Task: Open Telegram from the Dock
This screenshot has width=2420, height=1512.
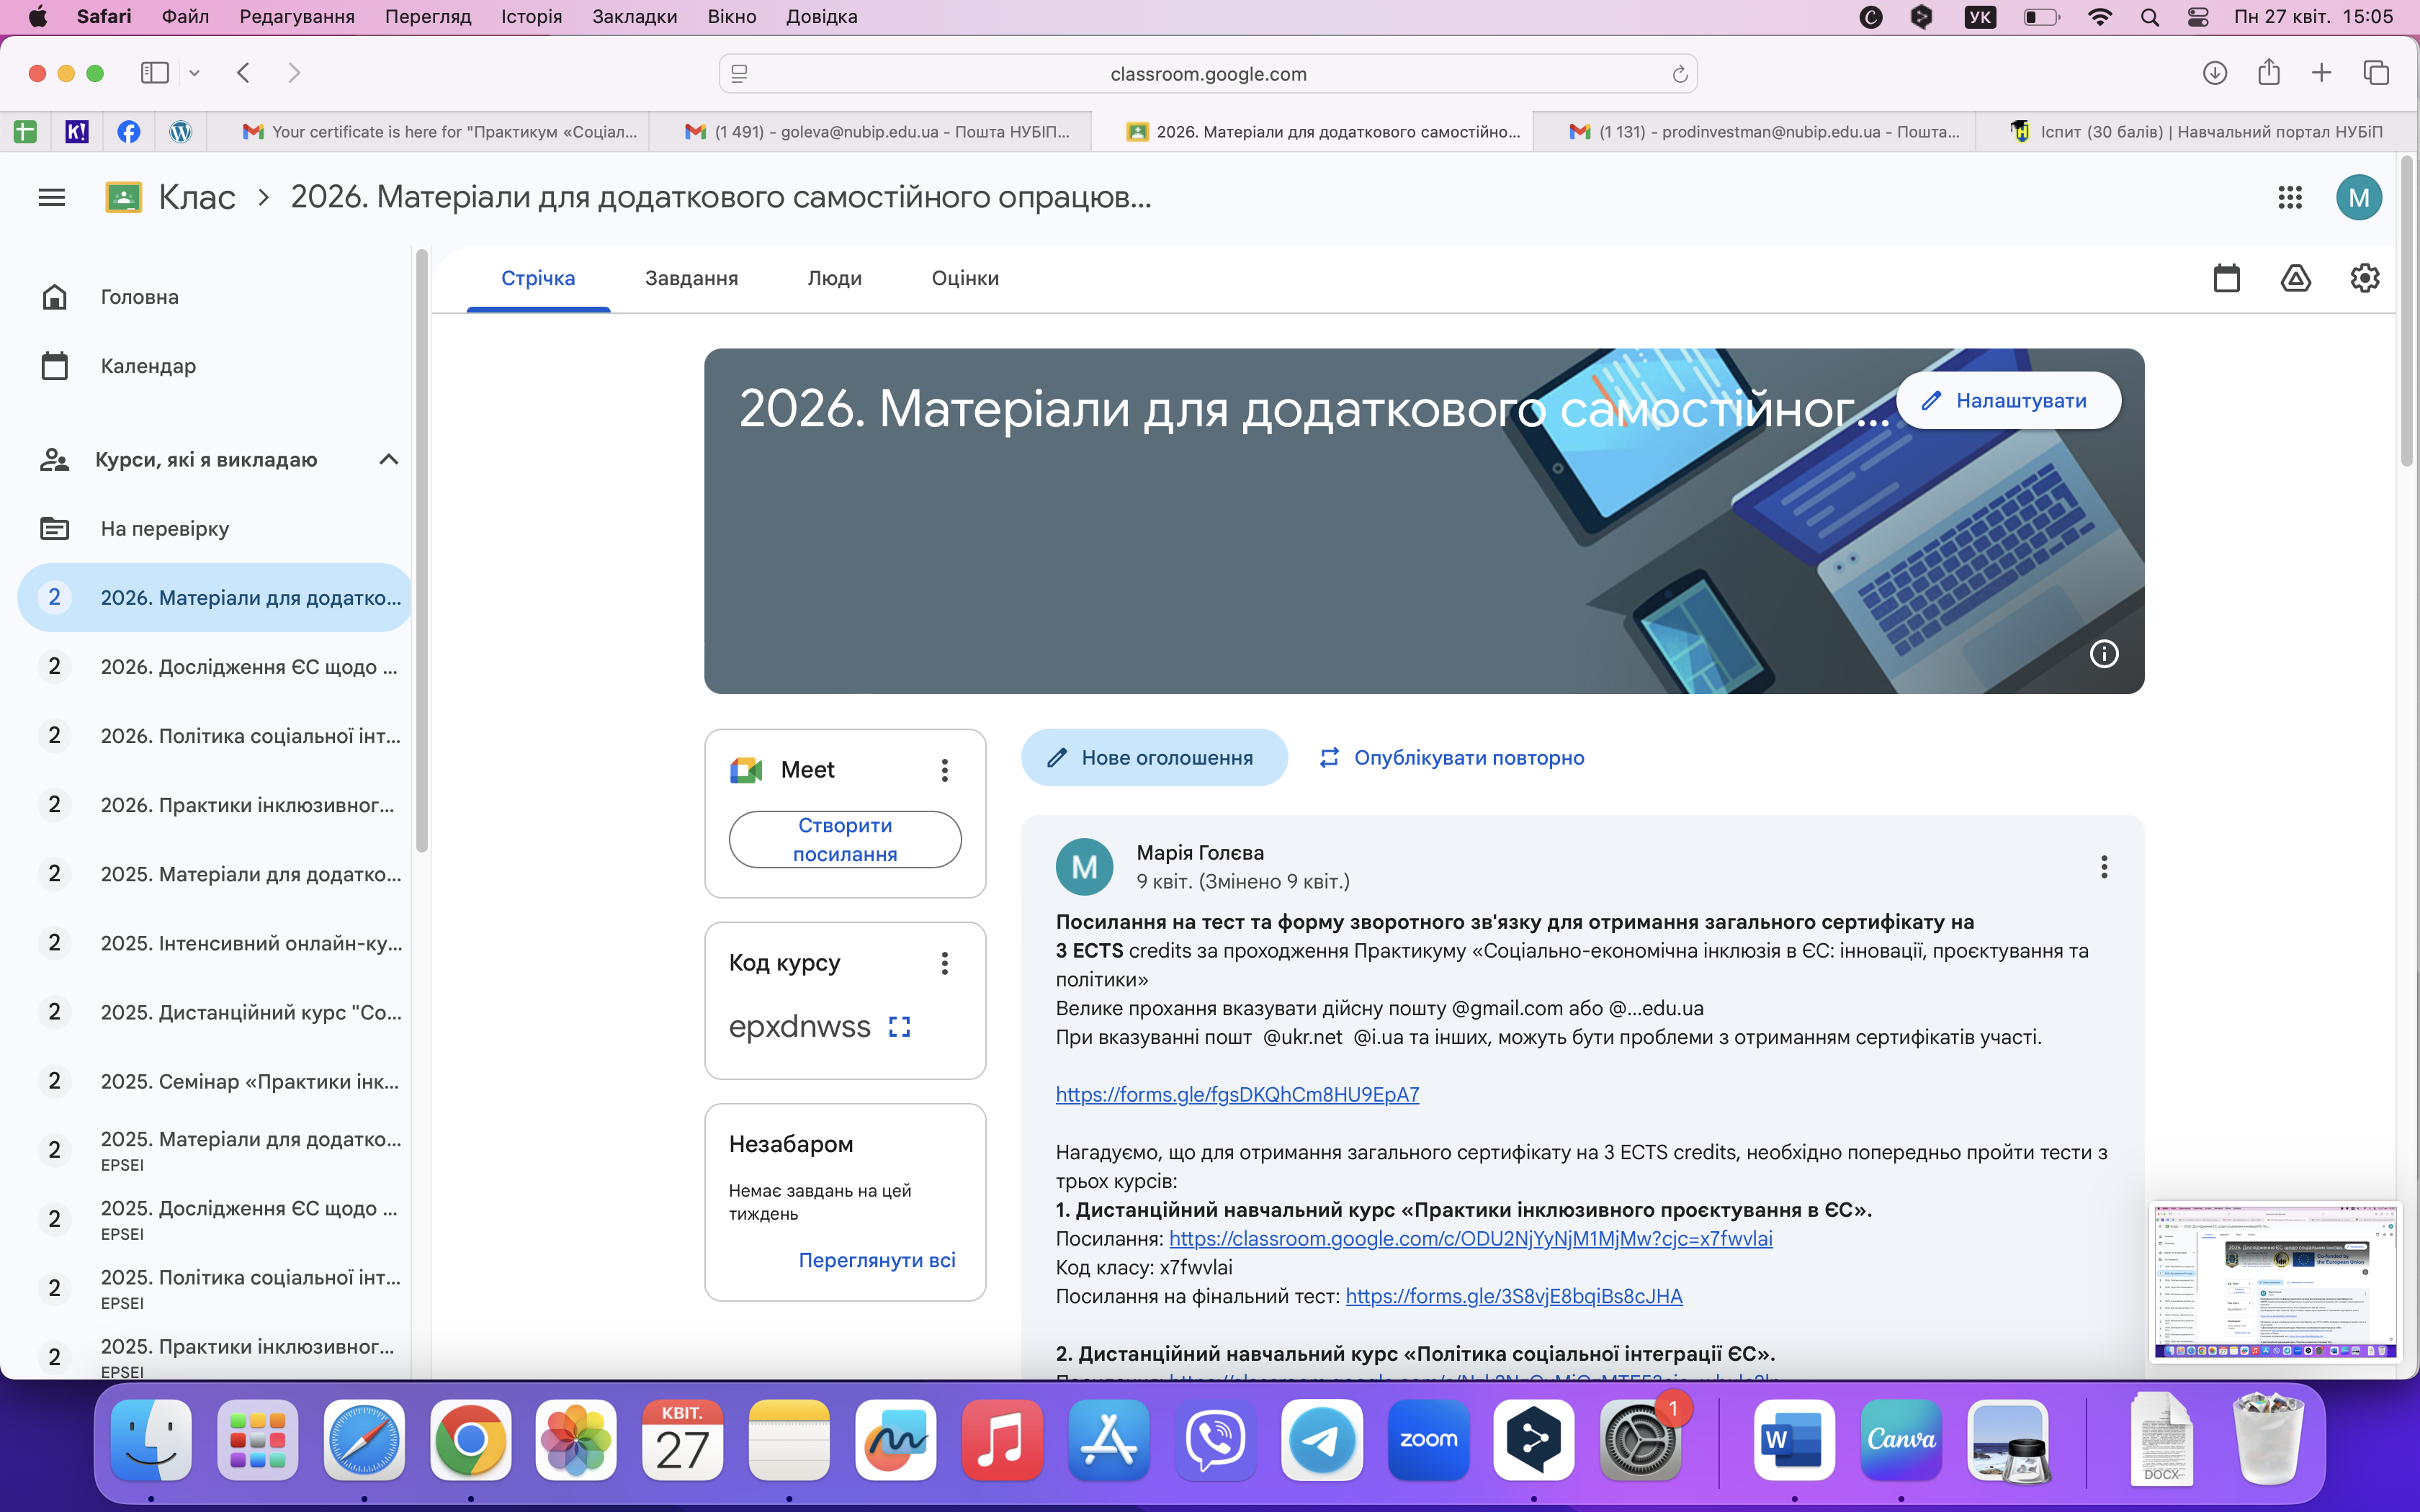Action: point(1322,1440)
